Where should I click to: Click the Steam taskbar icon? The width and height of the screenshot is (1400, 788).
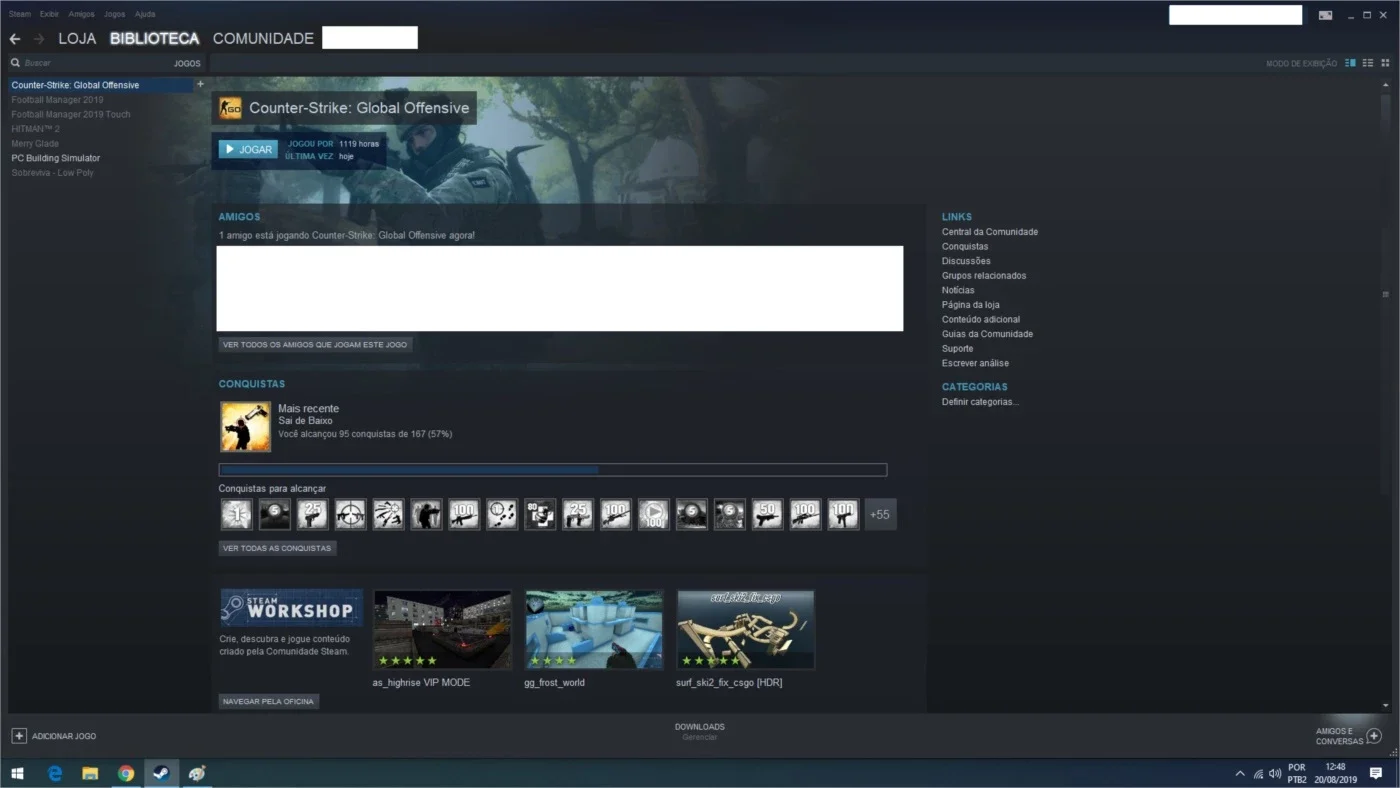pyautogui.click(x=161, y=773)
